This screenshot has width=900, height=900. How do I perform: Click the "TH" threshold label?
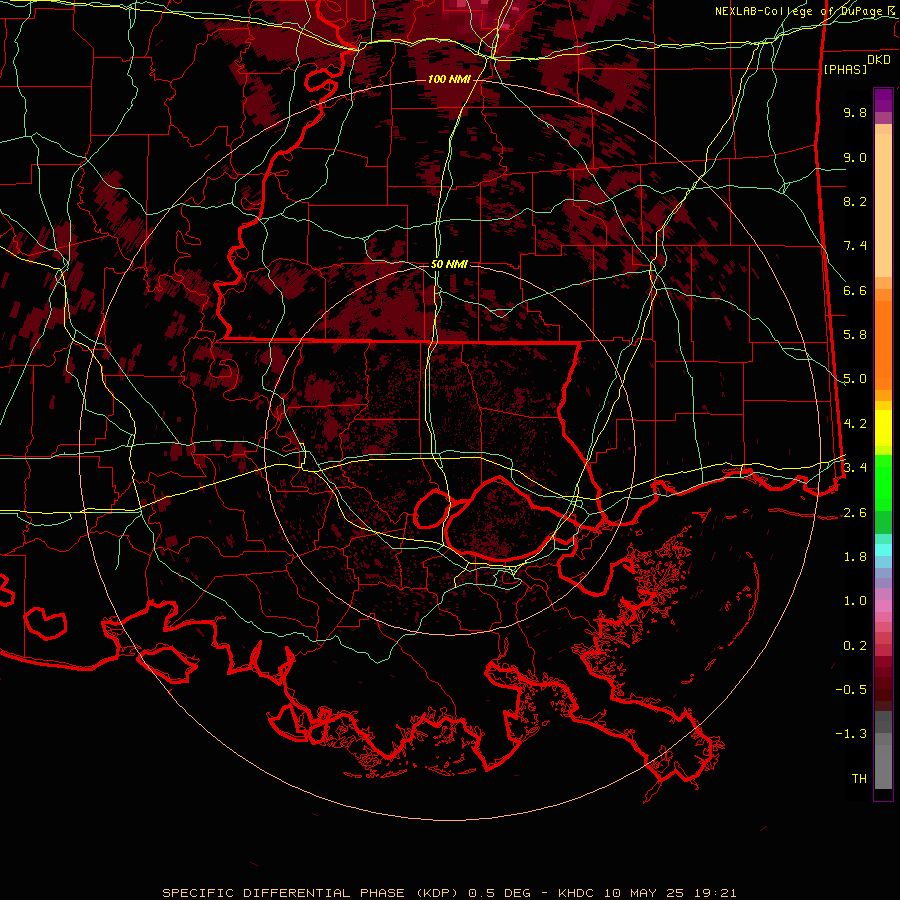tap(859, 779)
